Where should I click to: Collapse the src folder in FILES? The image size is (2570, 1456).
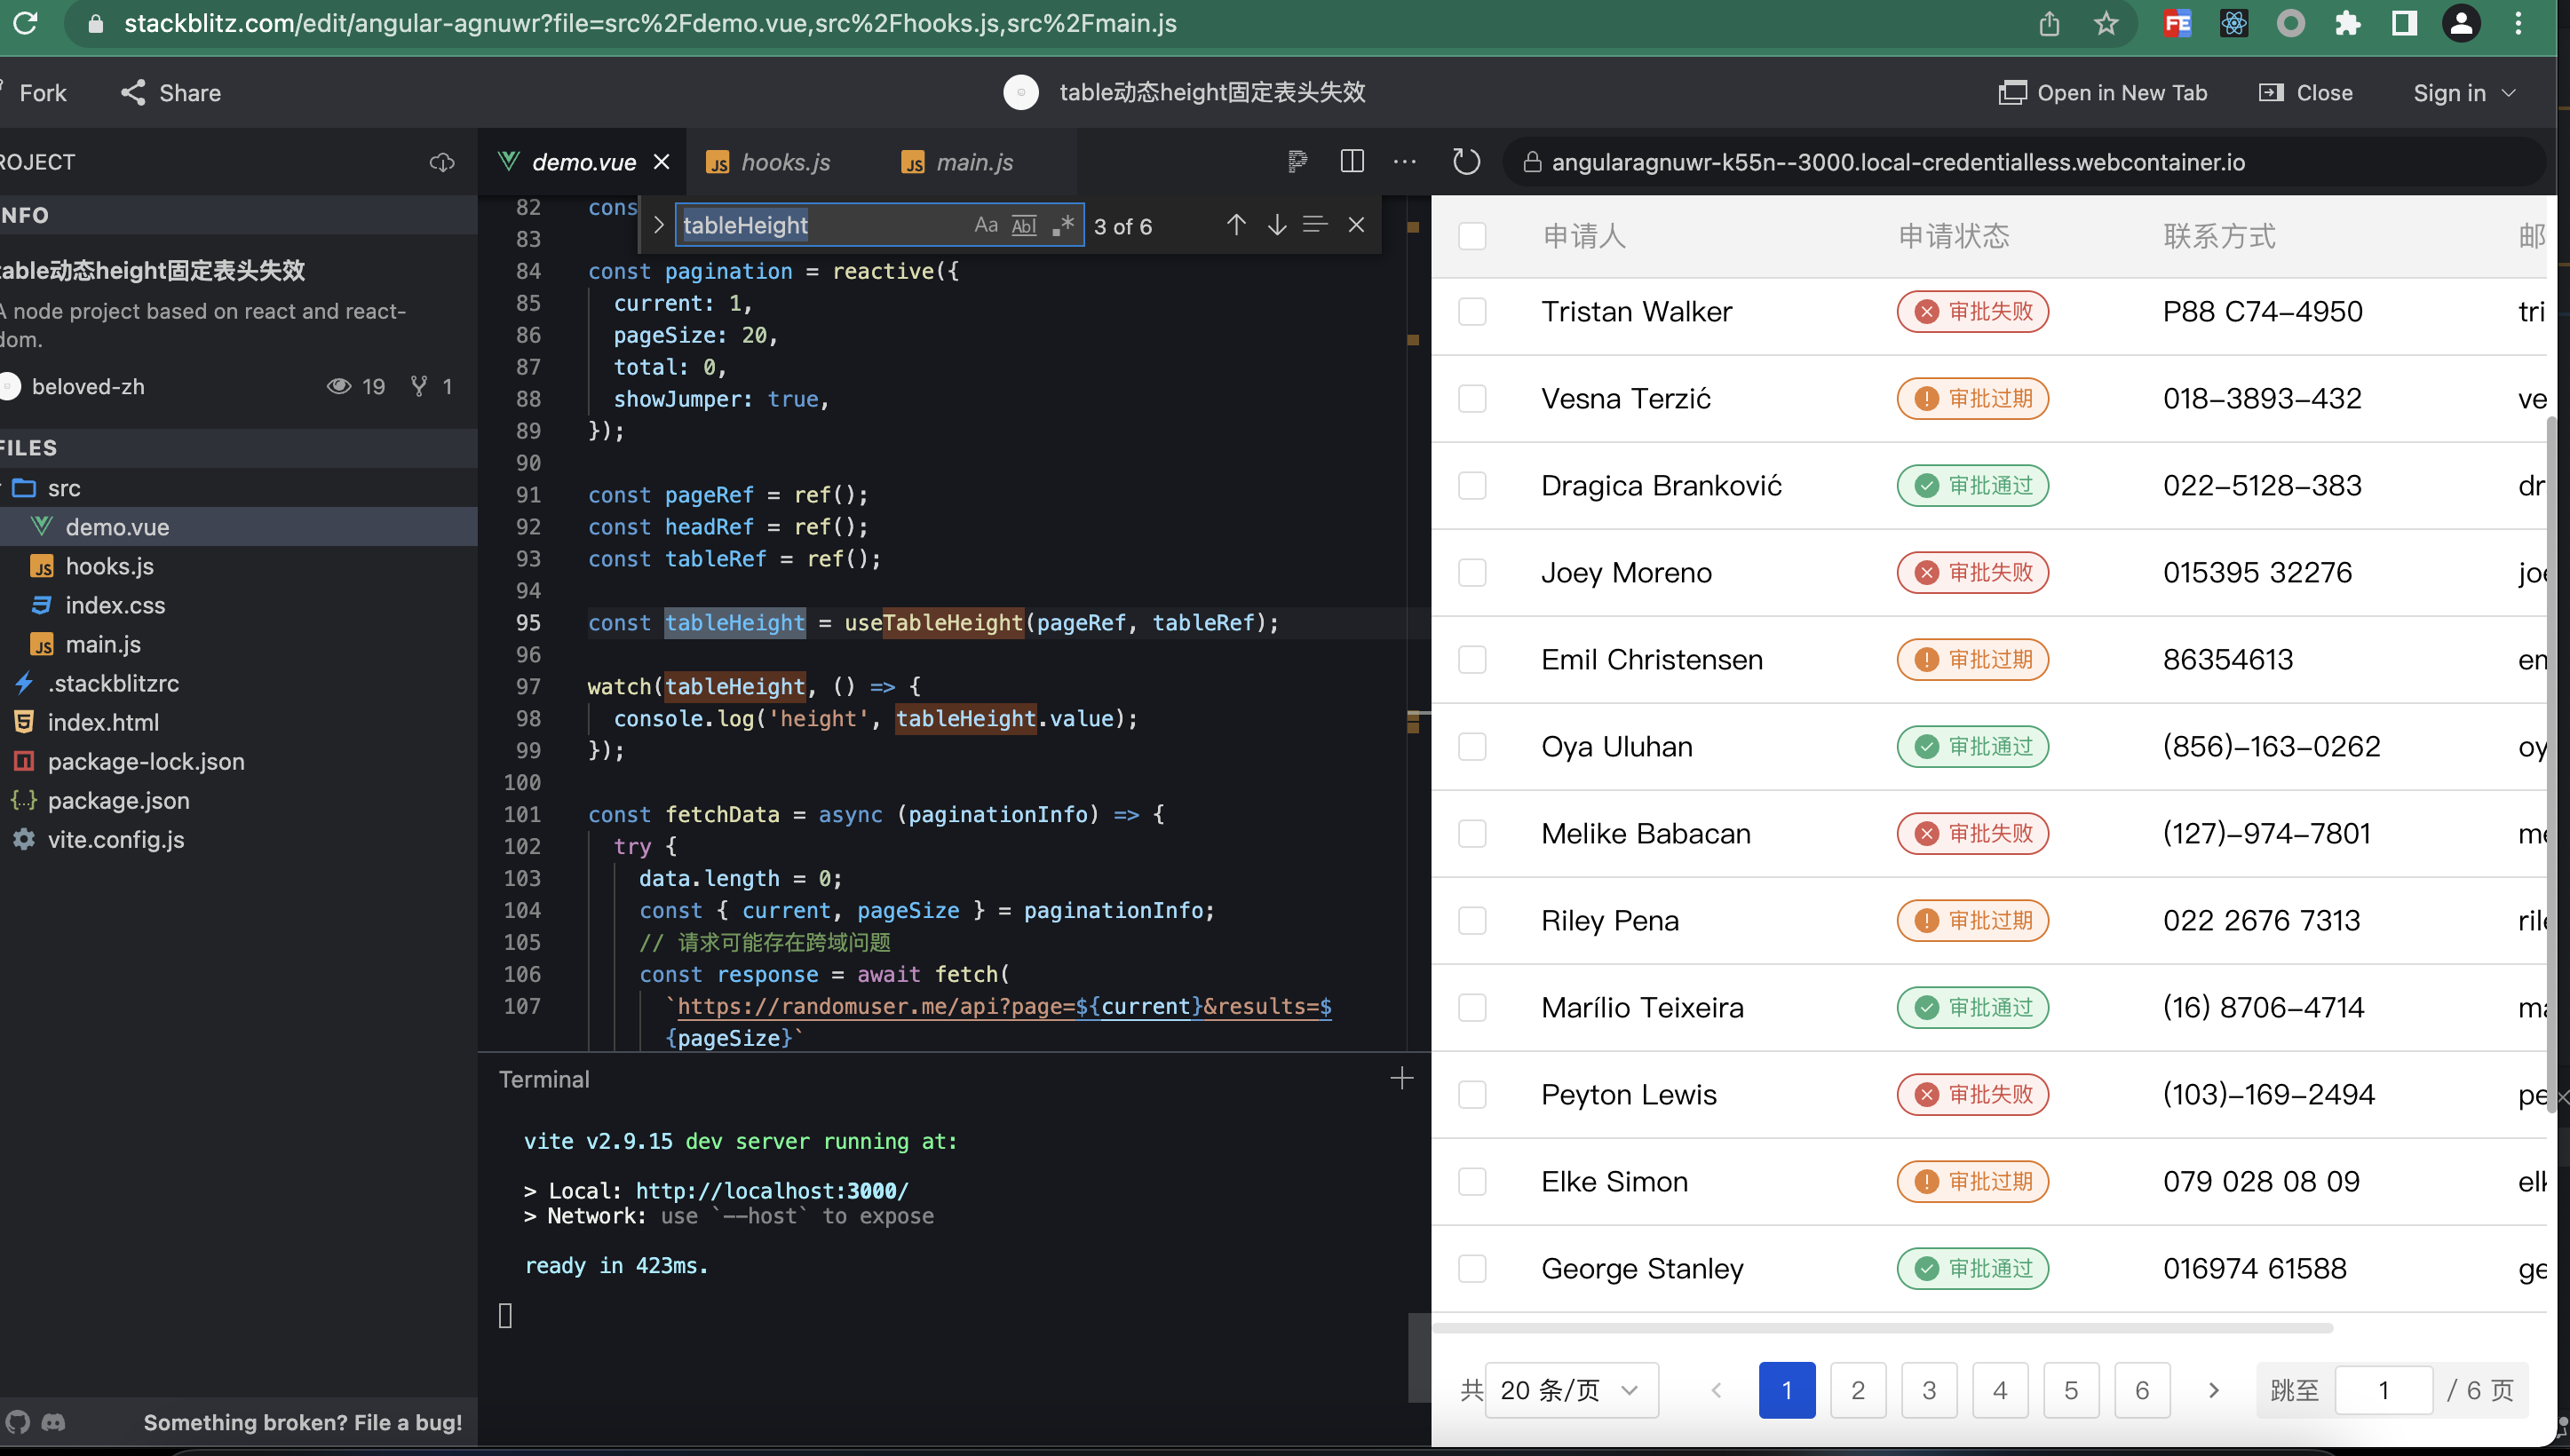coord(64,487)
